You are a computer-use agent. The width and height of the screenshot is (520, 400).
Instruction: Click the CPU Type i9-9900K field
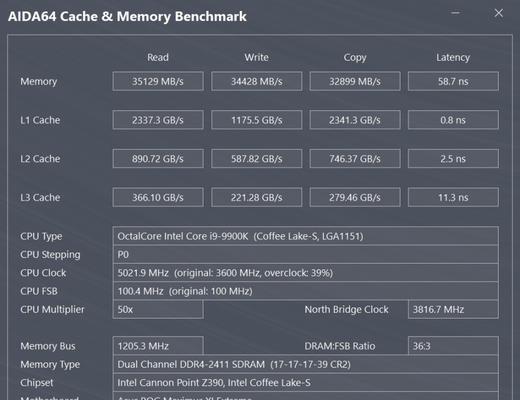306,236
